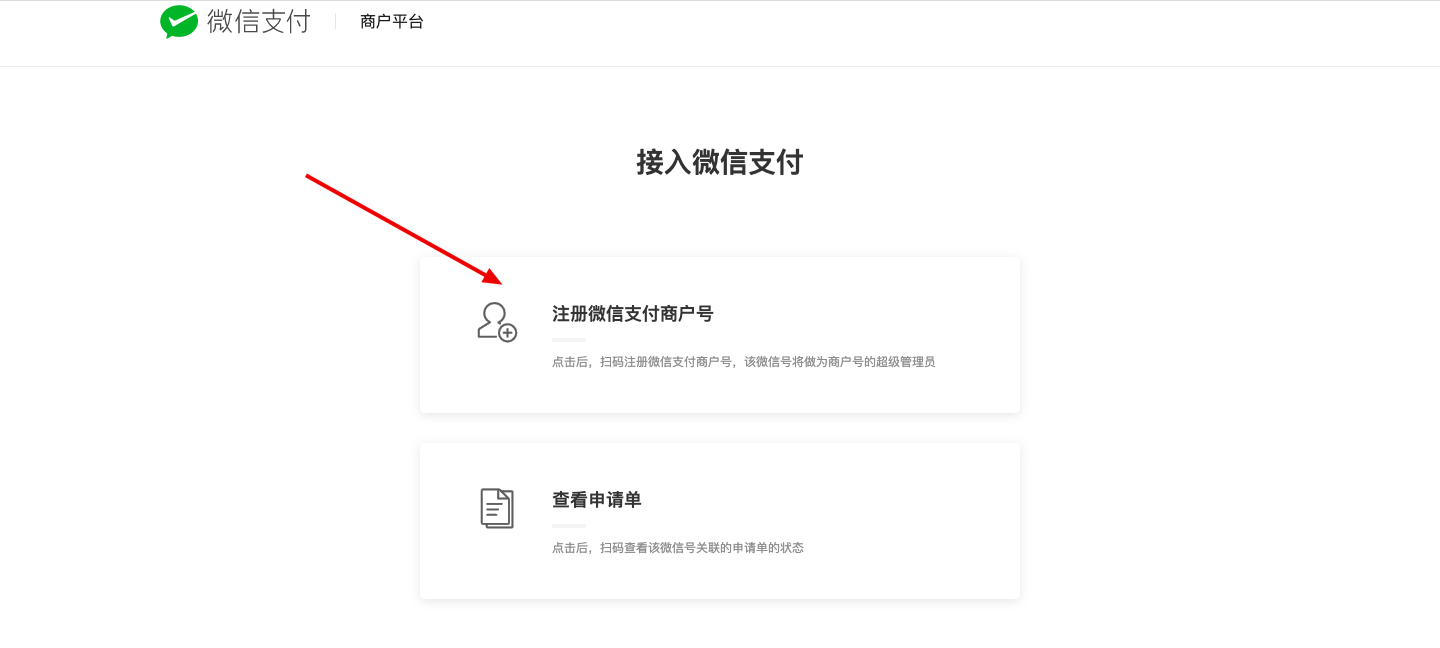The image size is (1440, 648).
Task: Click the 超级管理员 text in the registration description
Action: coord(906,362)
